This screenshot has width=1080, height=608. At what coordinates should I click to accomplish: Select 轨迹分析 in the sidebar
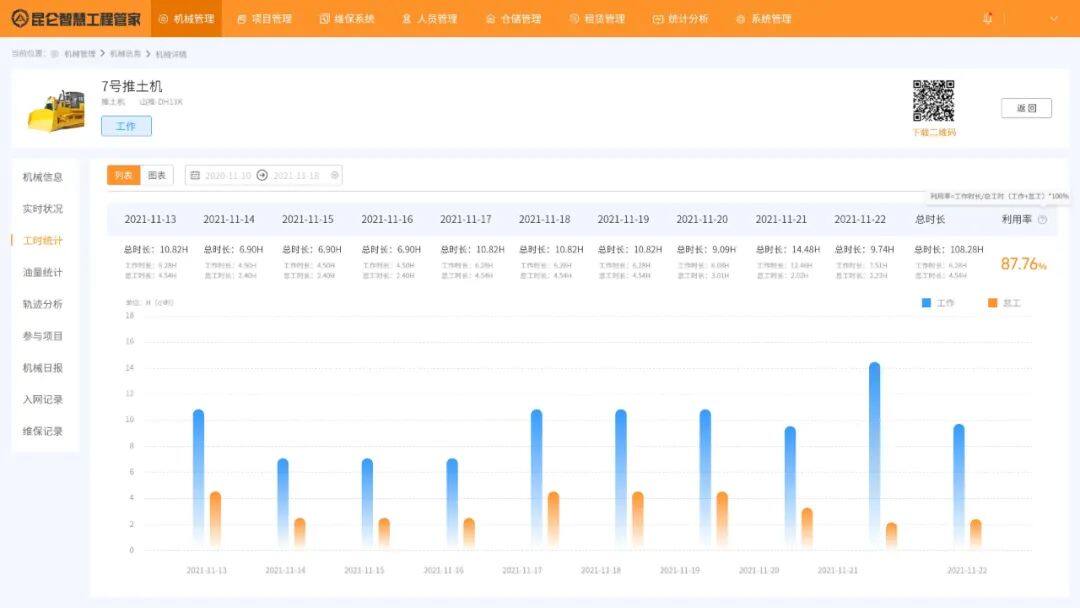43,304
